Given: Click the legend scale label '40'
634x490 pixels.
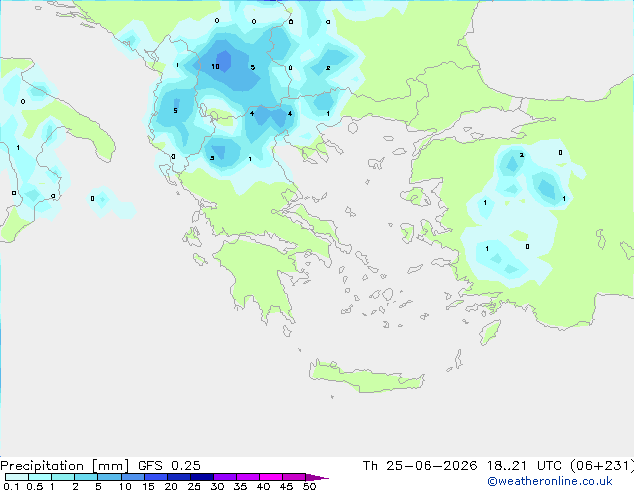Looking at the screenshot, I should point(263,486).
